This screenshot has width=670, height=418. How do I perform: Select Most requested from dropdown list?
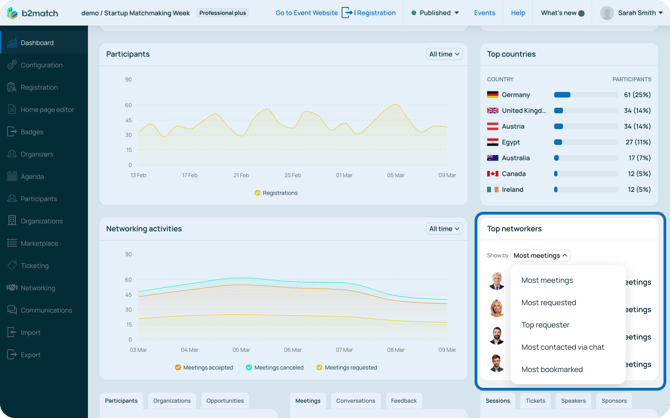[x=548, y=303]
